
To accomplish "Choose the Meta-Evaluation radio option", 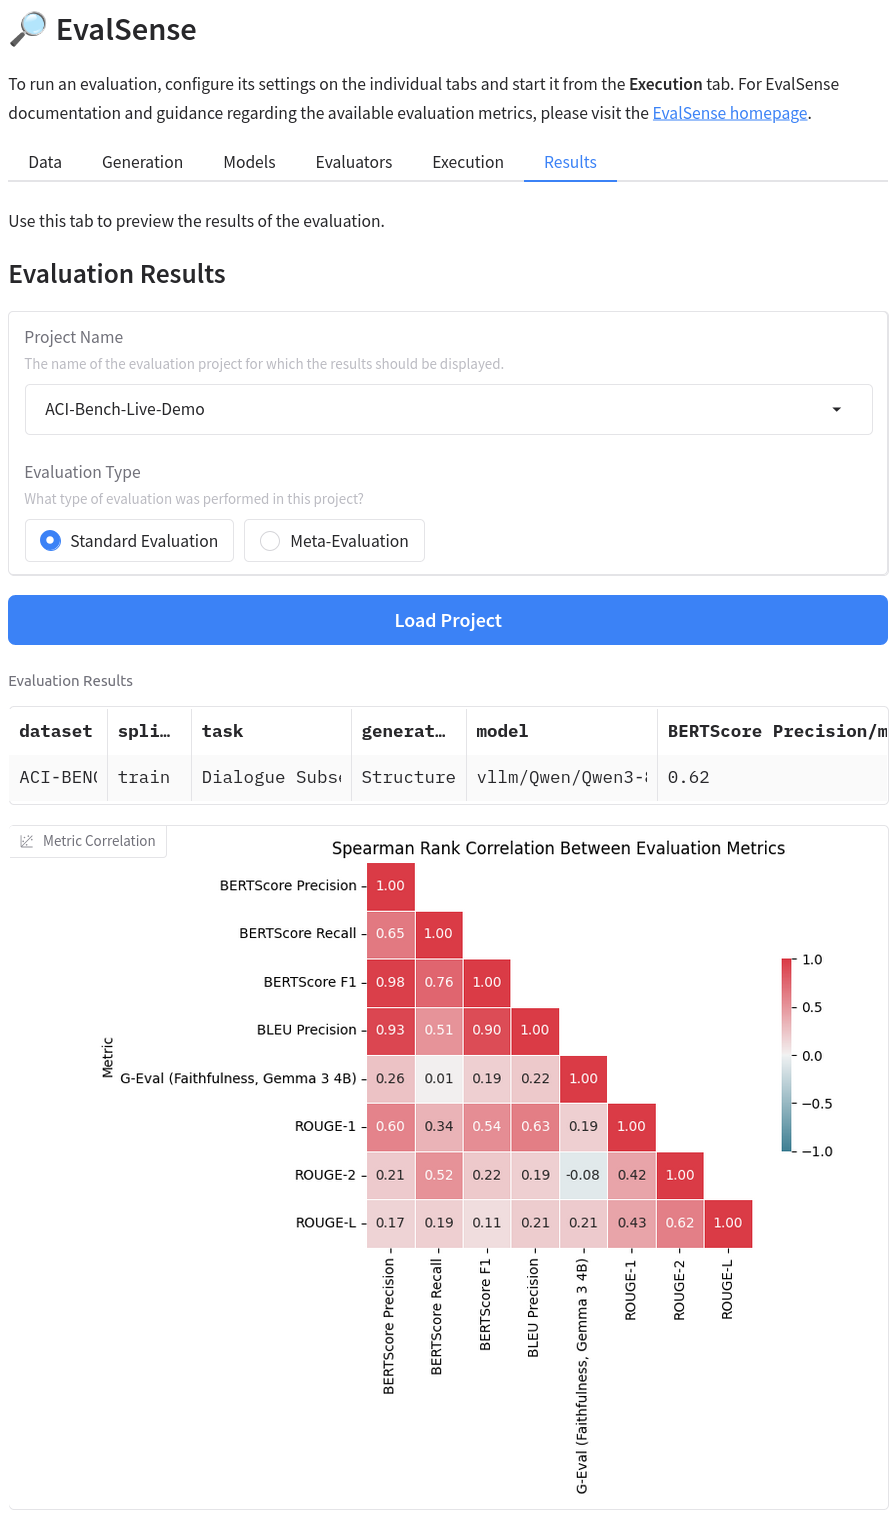I will pos(270,541).
